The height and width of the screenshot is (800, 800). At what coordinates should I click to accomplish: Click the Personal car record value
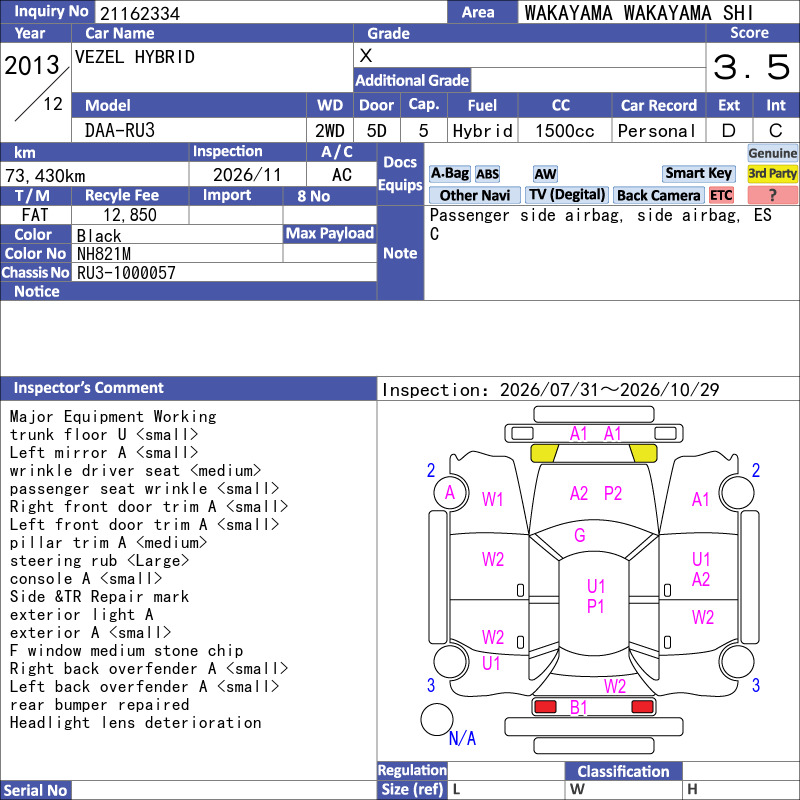click(x=657, y=131)
